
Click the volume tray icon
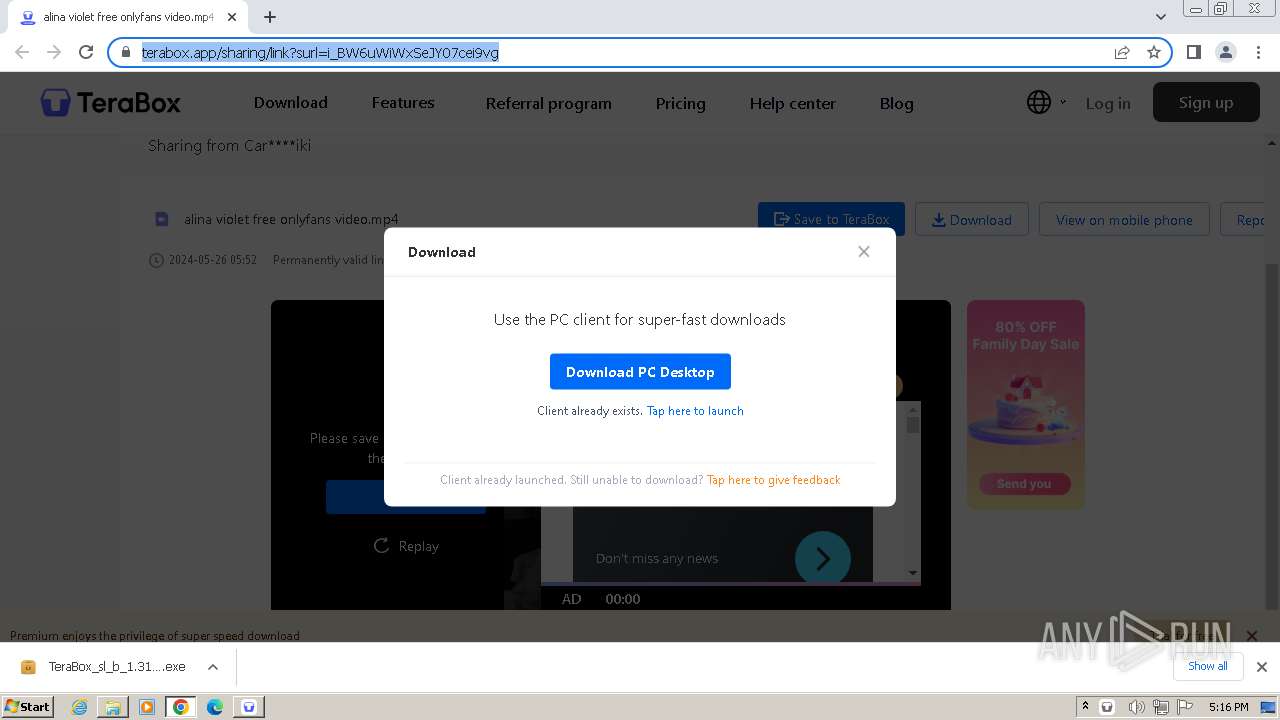(1136, 707)
